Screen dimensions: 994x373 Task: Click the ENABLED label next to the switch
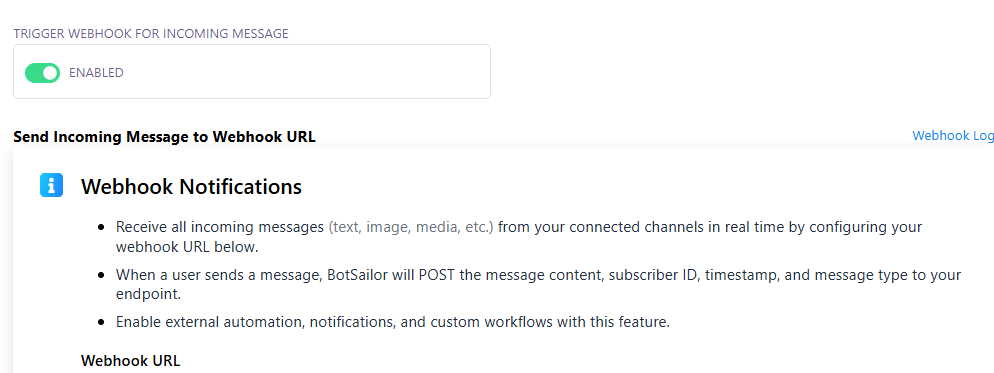point(96,73)
